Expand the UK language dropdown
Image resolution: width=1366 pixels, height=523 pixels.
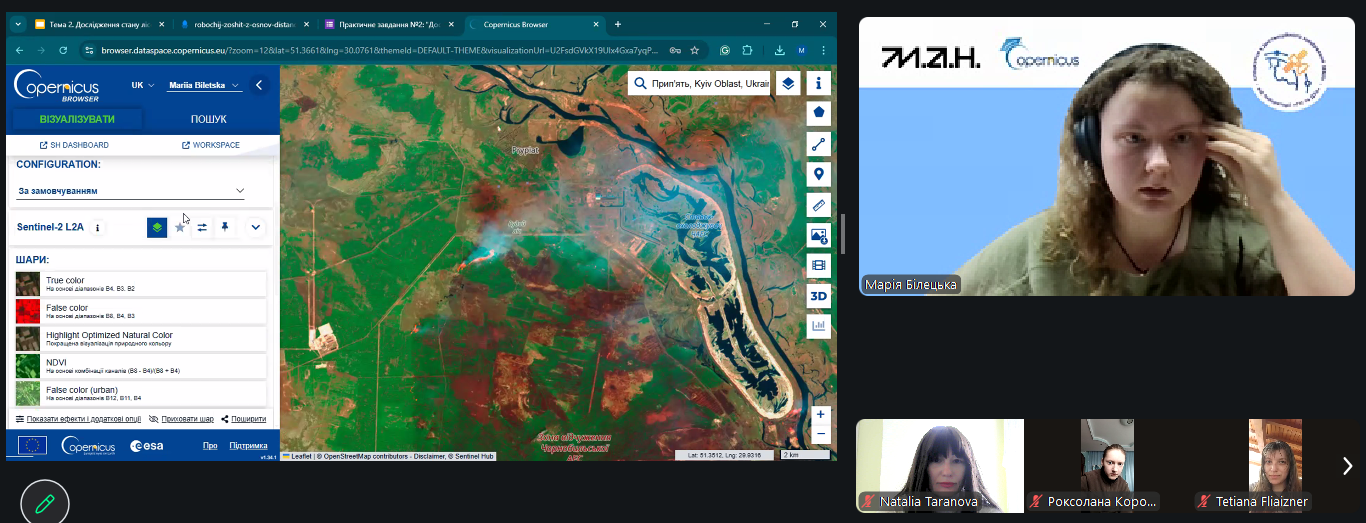pyautogui.click(x=143, y=85)
